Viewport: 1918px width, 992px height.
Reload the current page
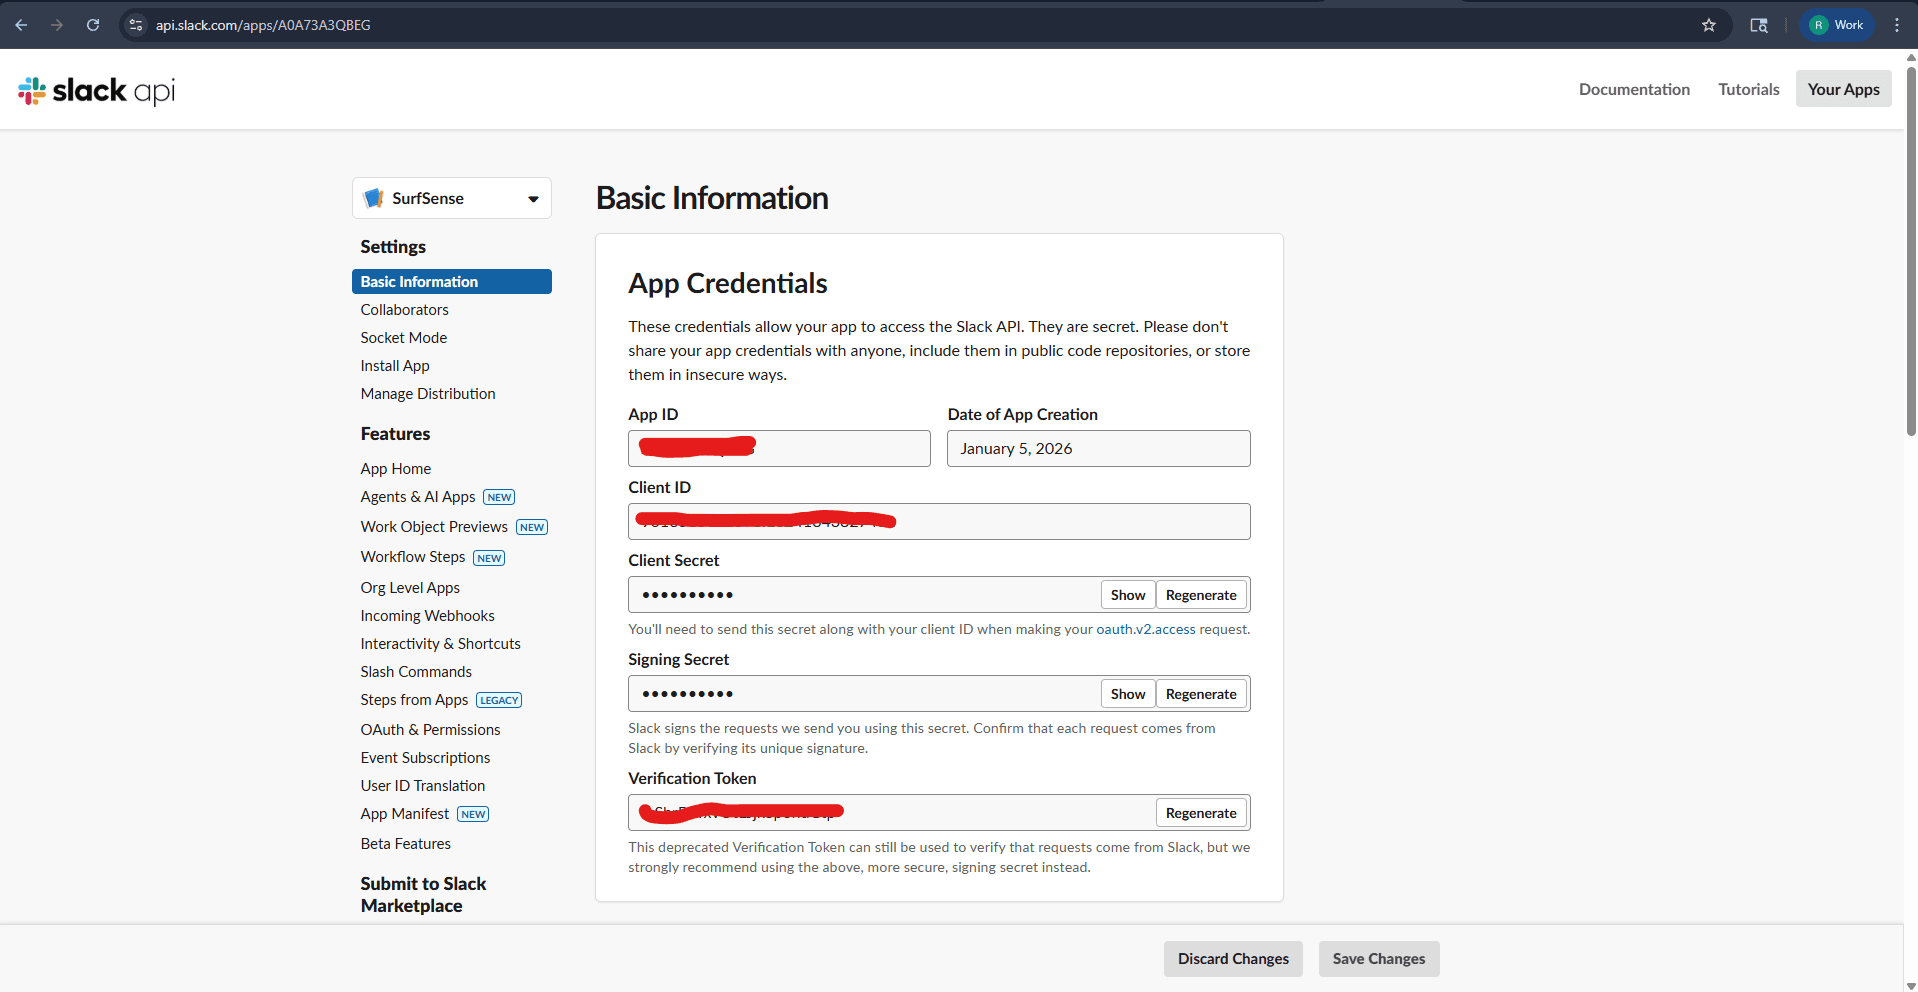tap(92, 25)
